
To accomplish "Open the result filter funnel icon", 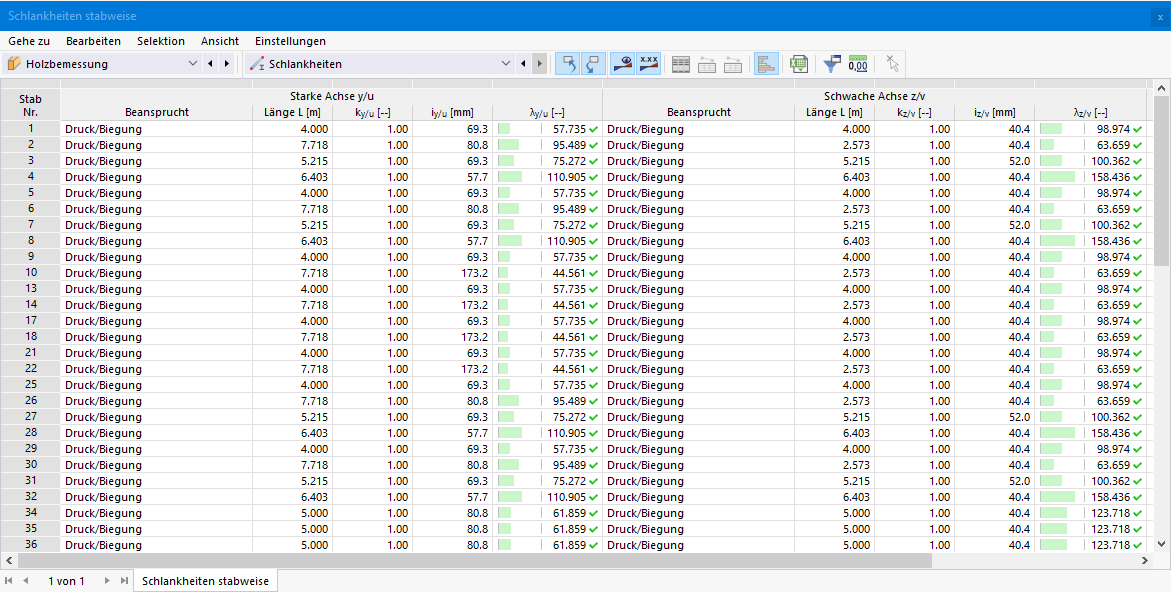I will point(831,64).
